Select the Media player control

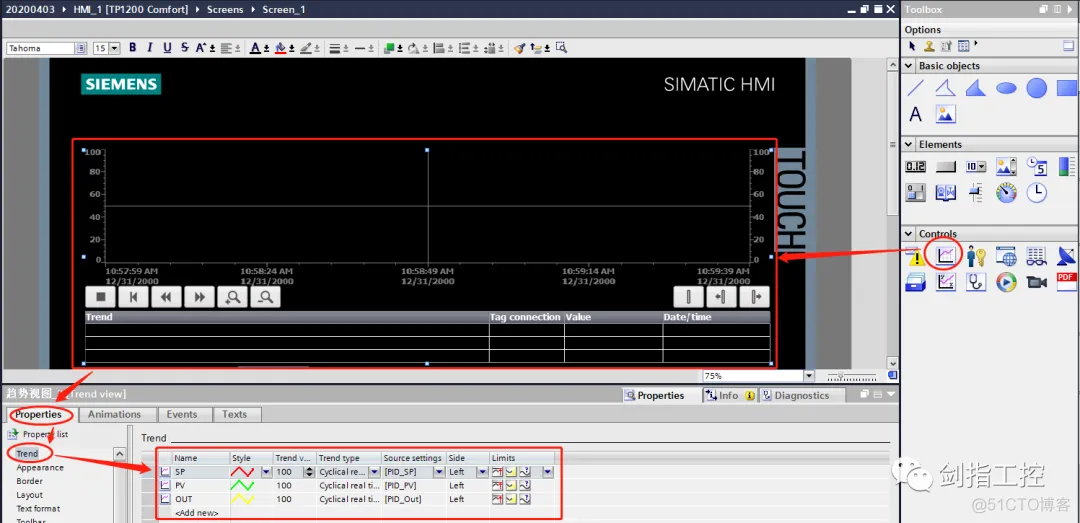[x=1006, y=282]
